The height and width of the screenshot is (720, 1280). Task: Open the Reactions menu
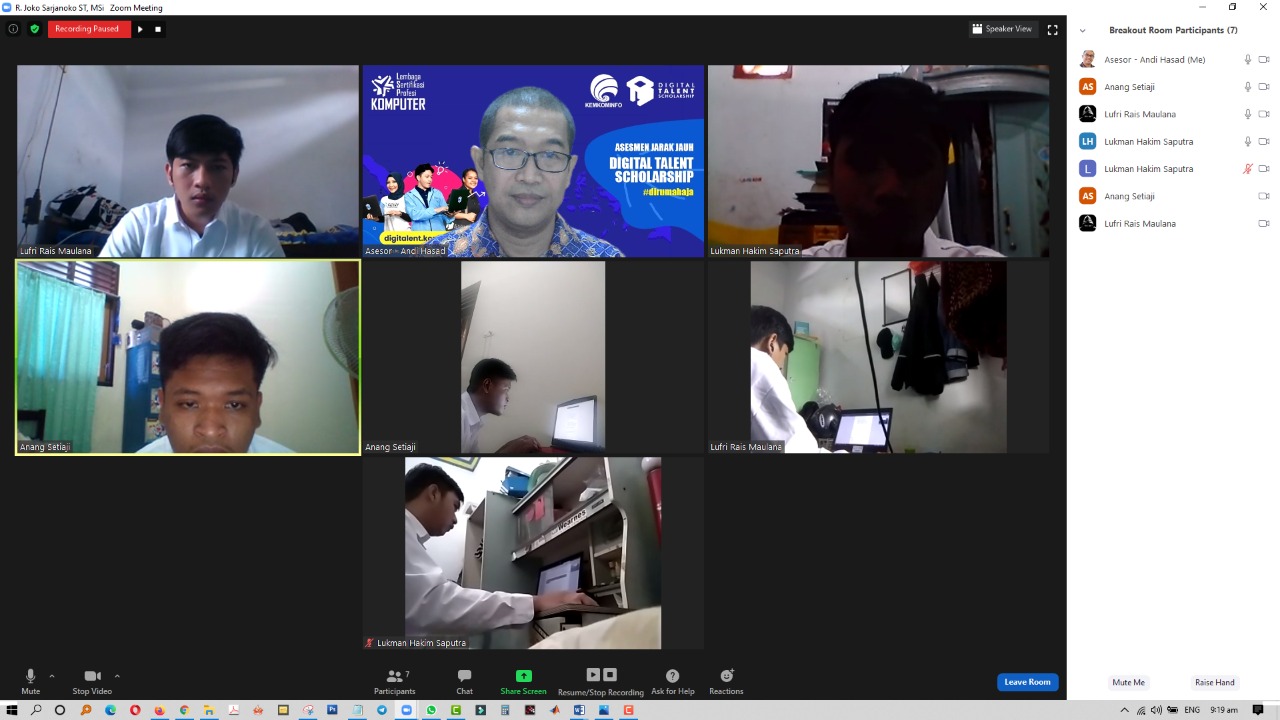[726, 681]
